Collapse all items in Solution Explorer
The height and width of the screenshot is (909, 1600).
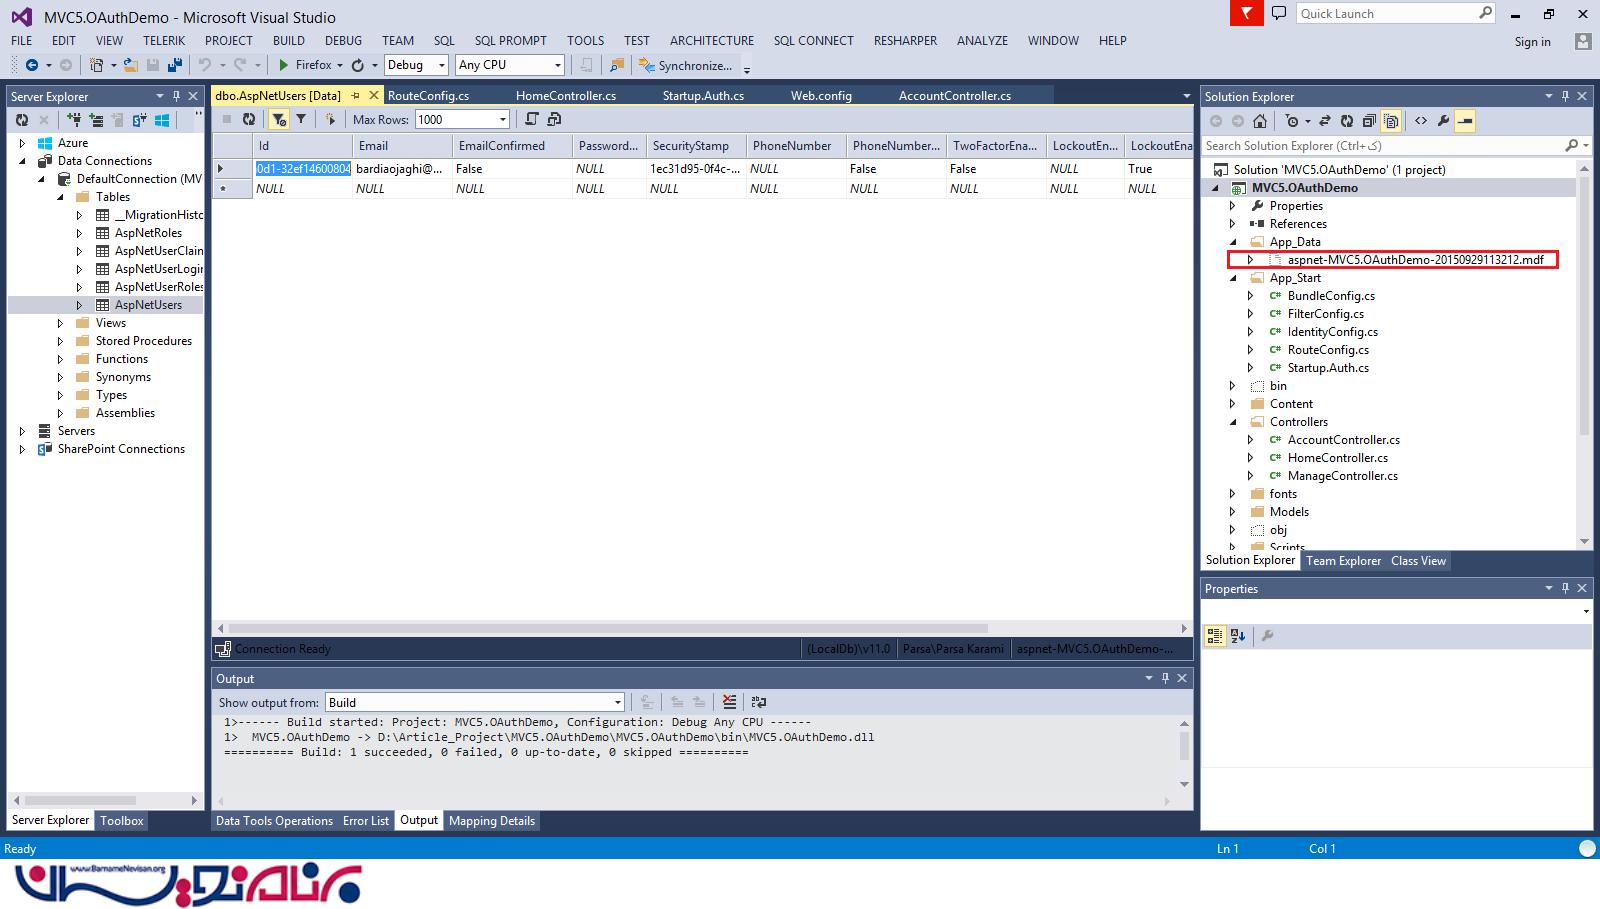(x=1369, y=121)
